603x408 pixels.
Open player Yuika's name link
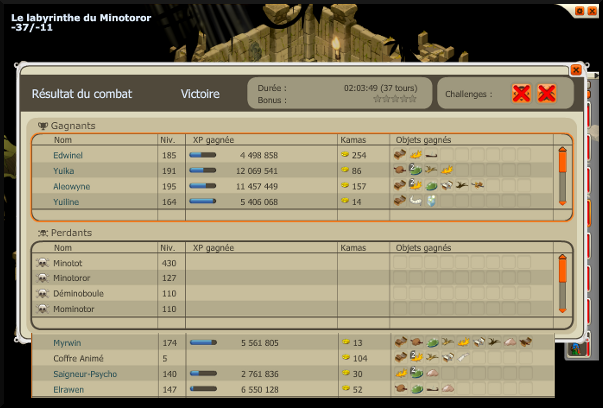[63, 171]
